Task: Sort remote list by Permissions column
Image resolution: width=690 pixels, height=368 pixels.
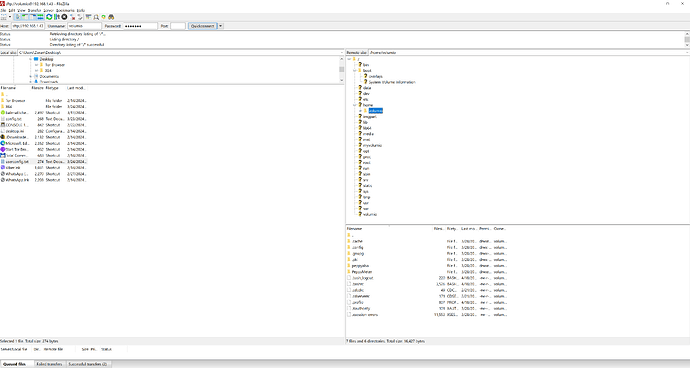Action: (x=484, y=229)
